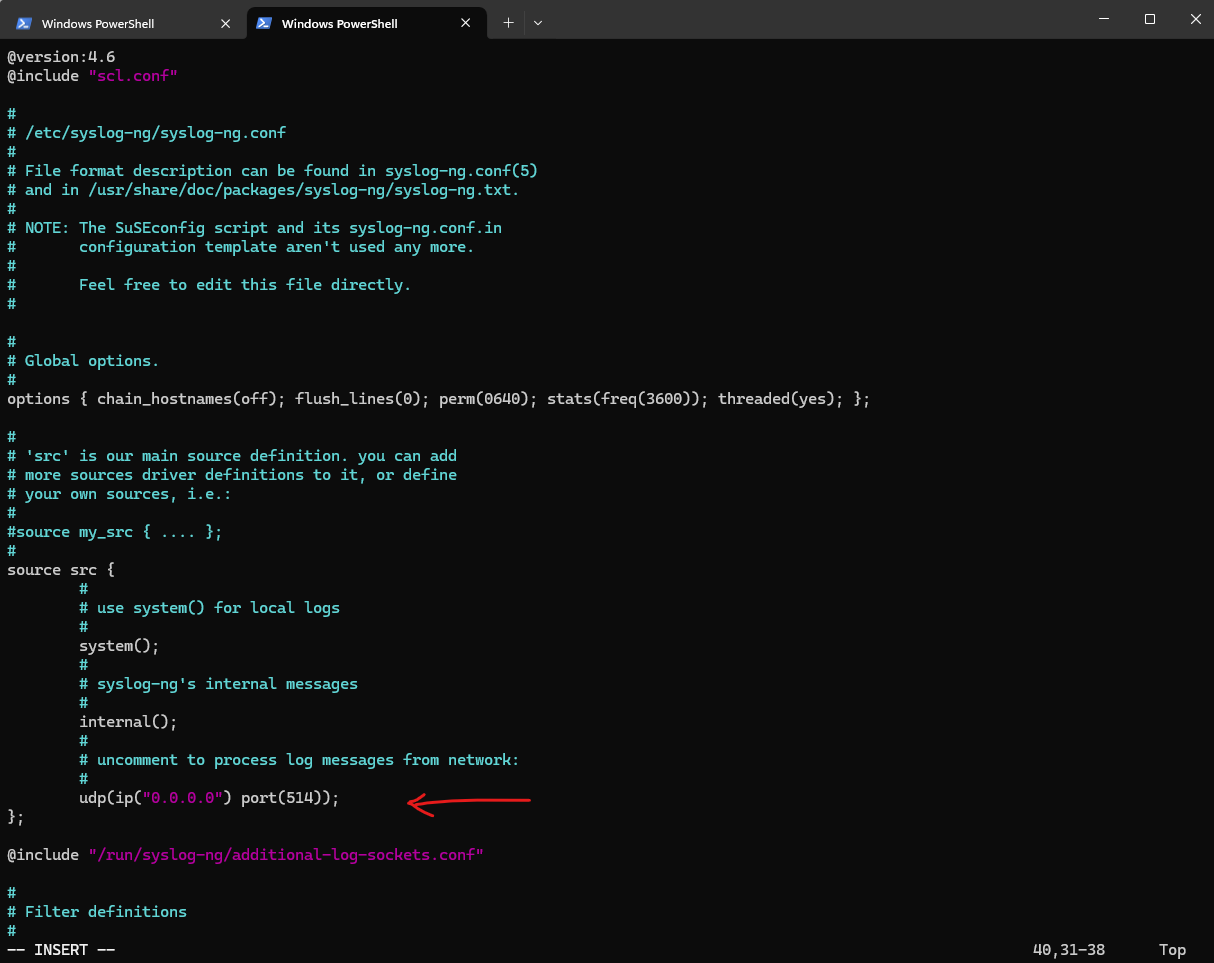Click the "internal();" statement

tap(128, 722)
